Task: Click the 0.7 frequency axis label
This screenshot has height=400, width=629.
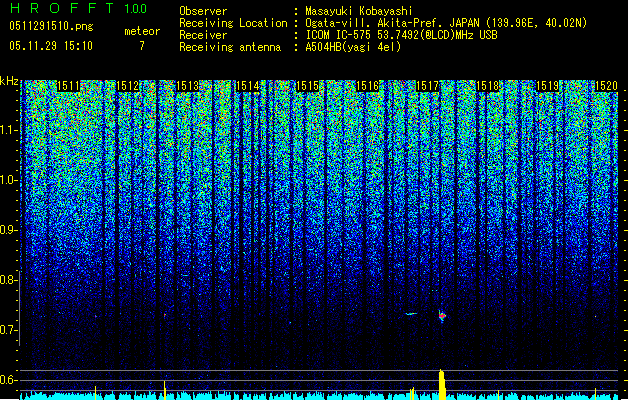Action: tap(9, 330)
